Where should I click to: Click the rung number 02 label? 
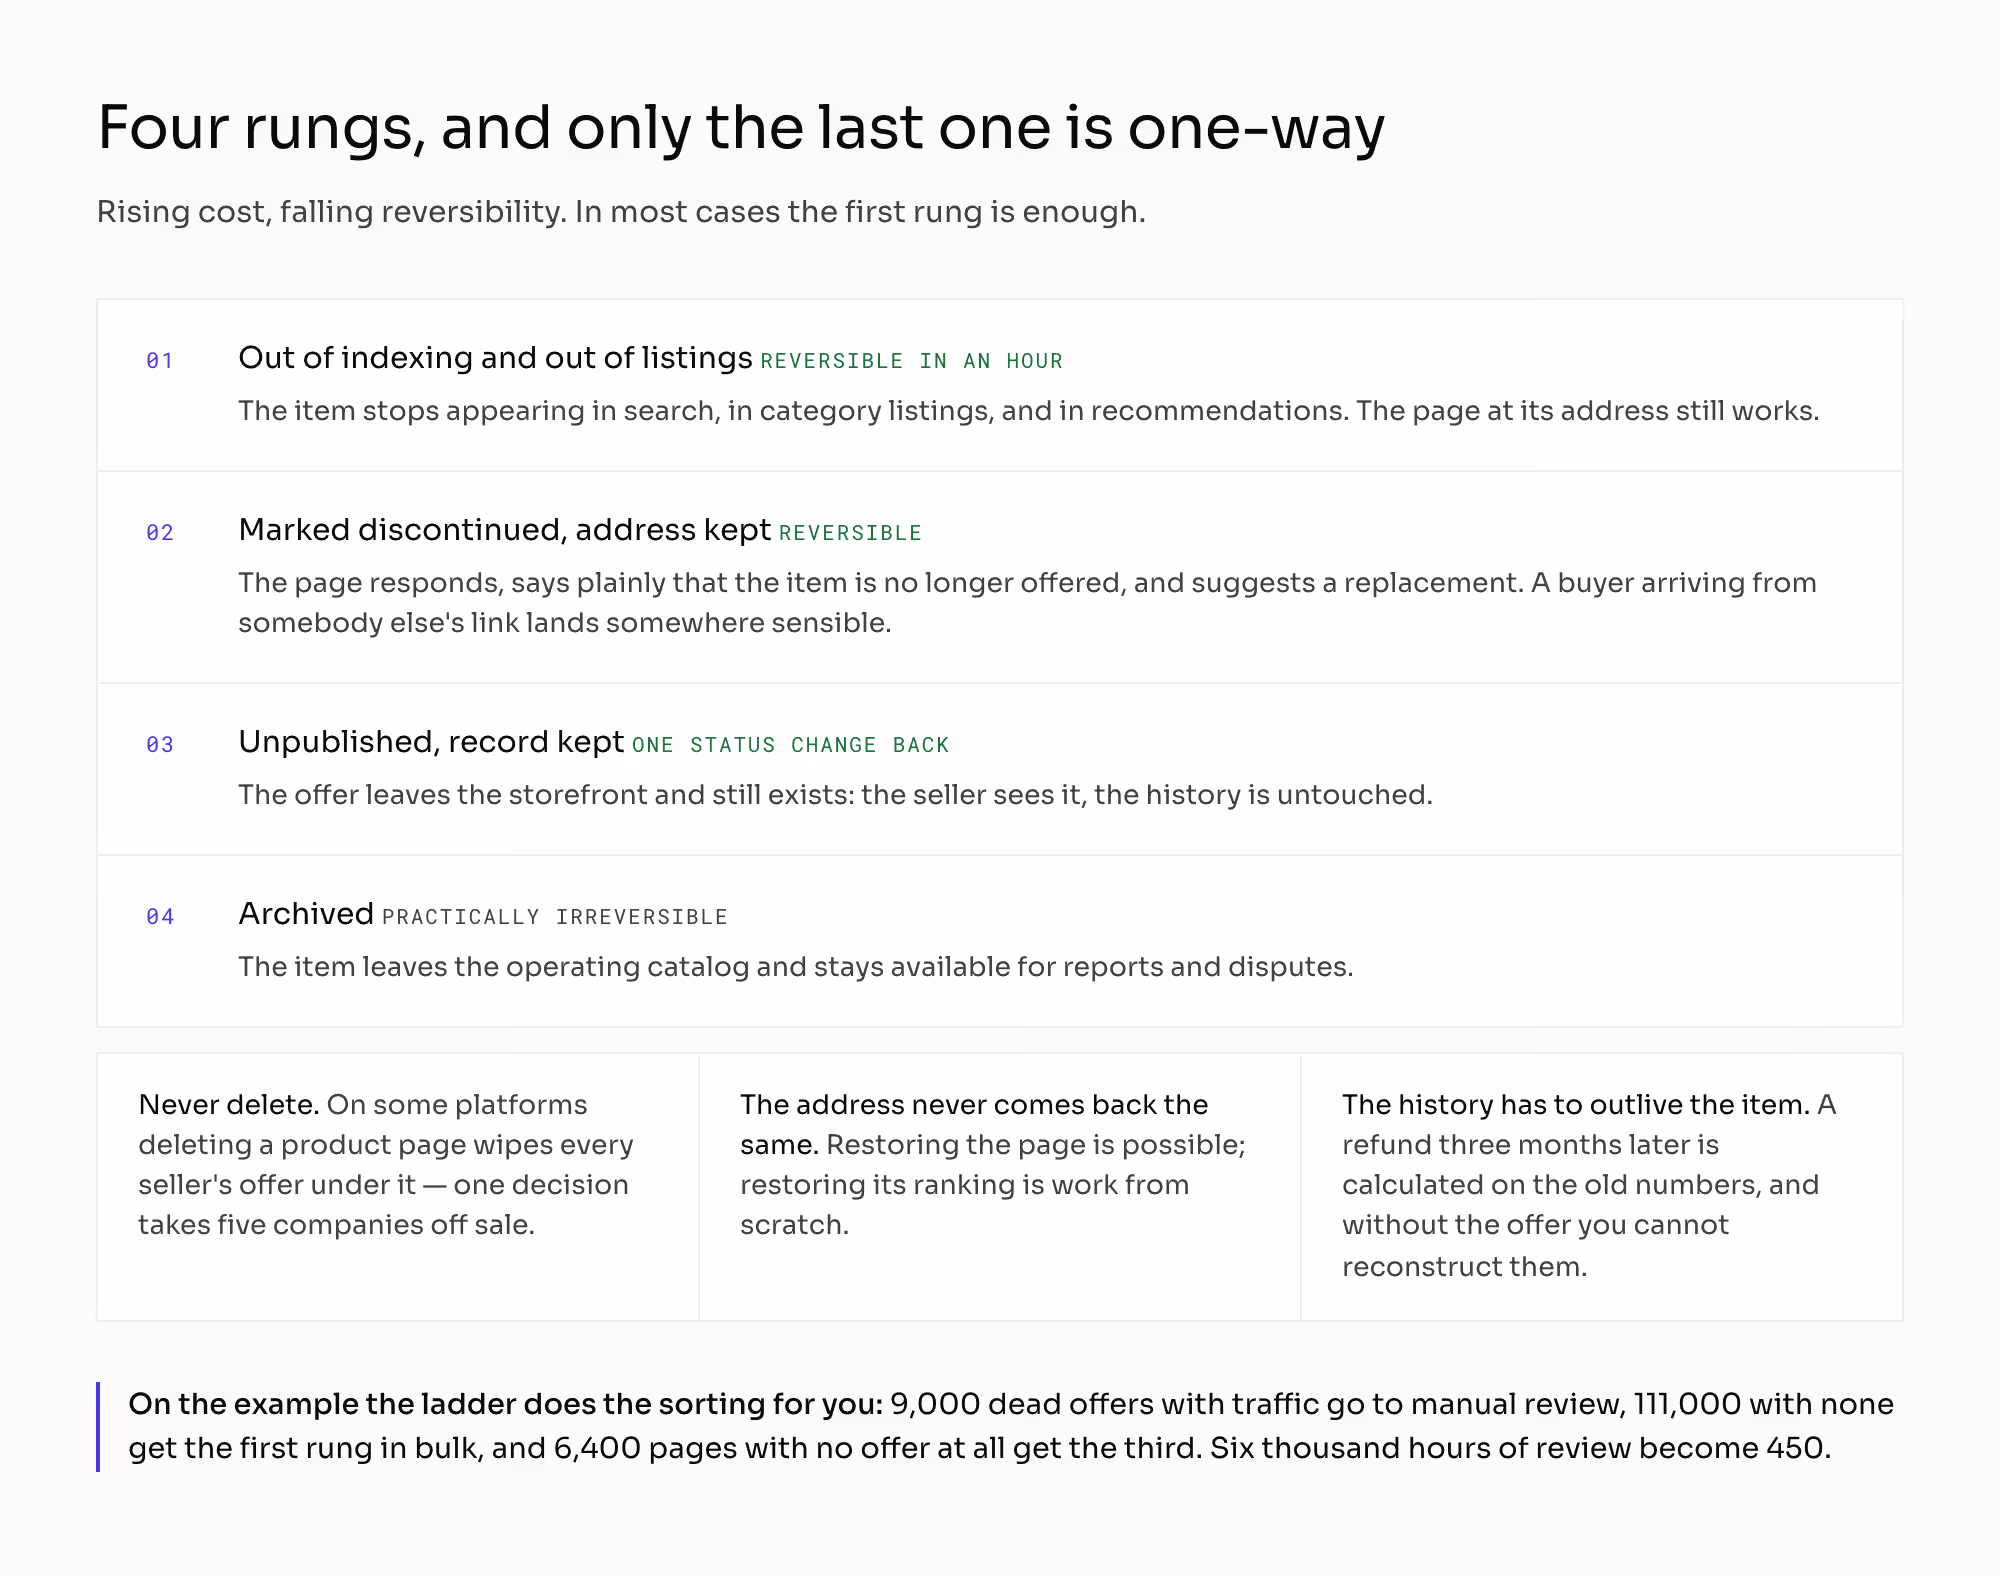coord(160,532)
